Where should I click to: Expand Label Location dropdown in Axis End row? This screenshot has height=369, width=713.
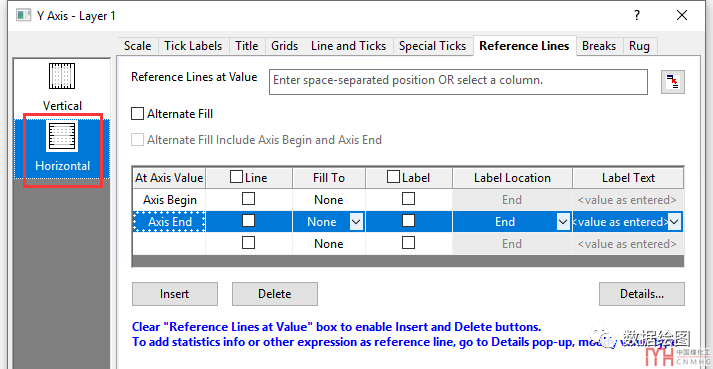pos(563,222)
